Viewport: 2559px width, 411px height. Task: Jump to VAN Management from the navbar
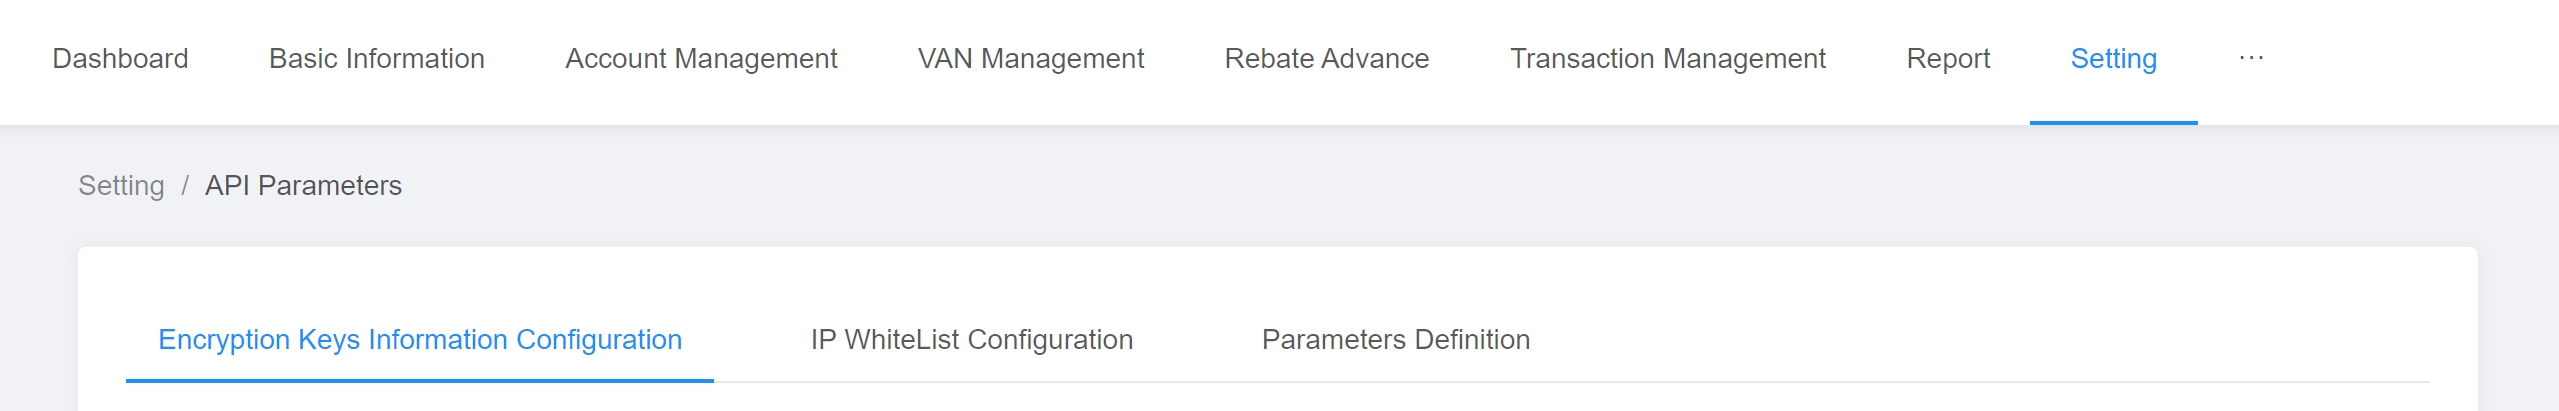pos(1030,59)
